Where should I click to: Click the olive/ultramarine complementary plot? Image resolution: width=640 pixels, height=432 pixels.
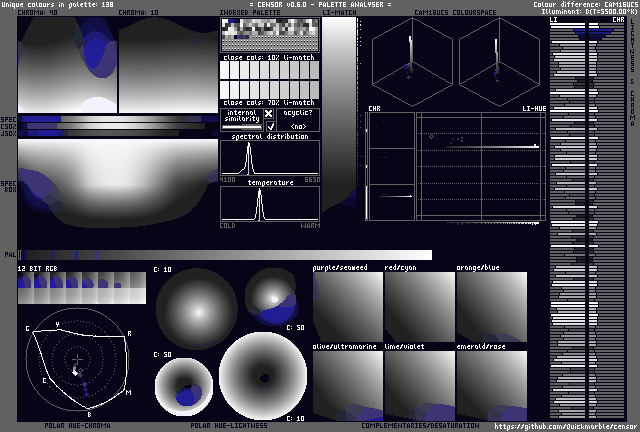(347, 384)
